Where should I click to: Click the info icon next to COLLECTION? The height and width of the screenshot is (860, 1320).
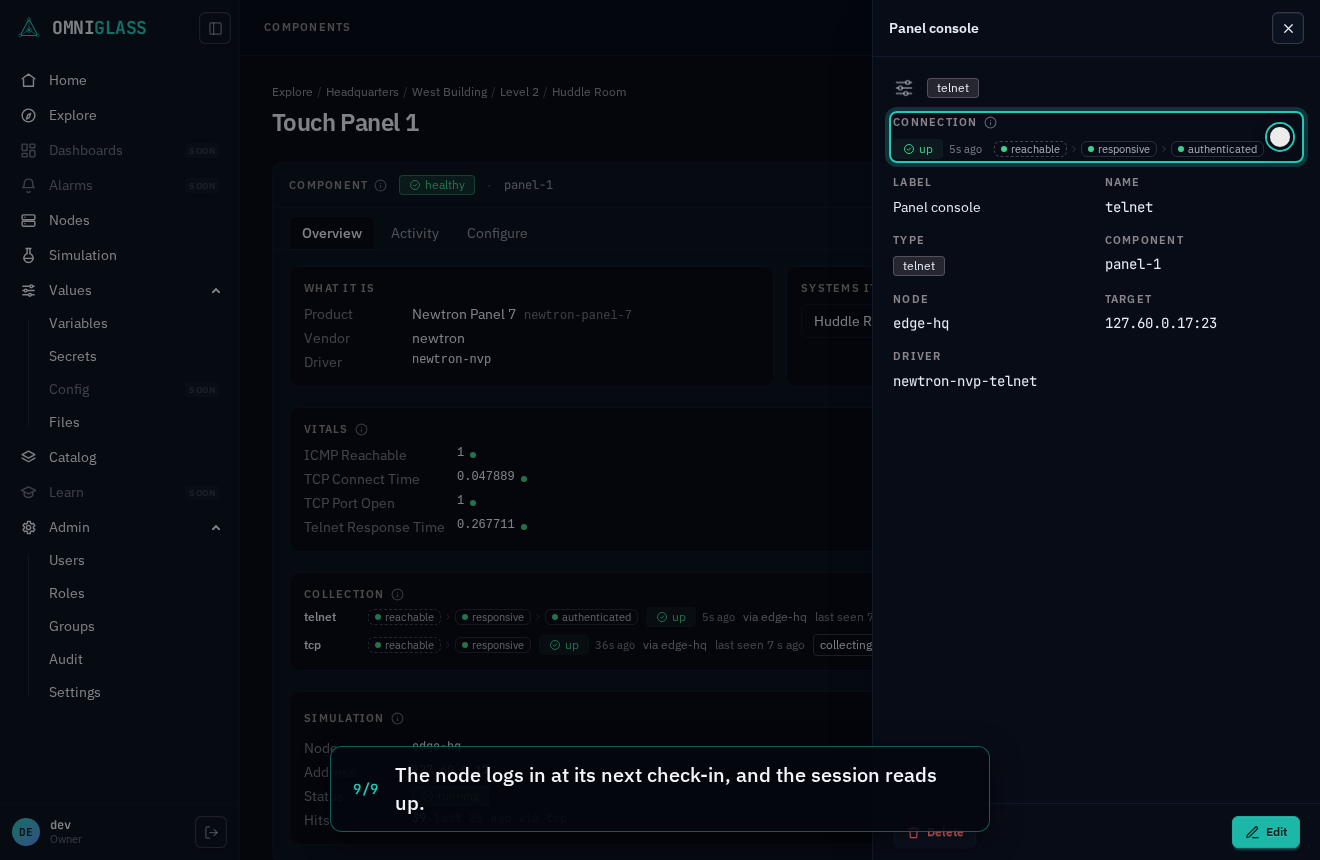397,595
